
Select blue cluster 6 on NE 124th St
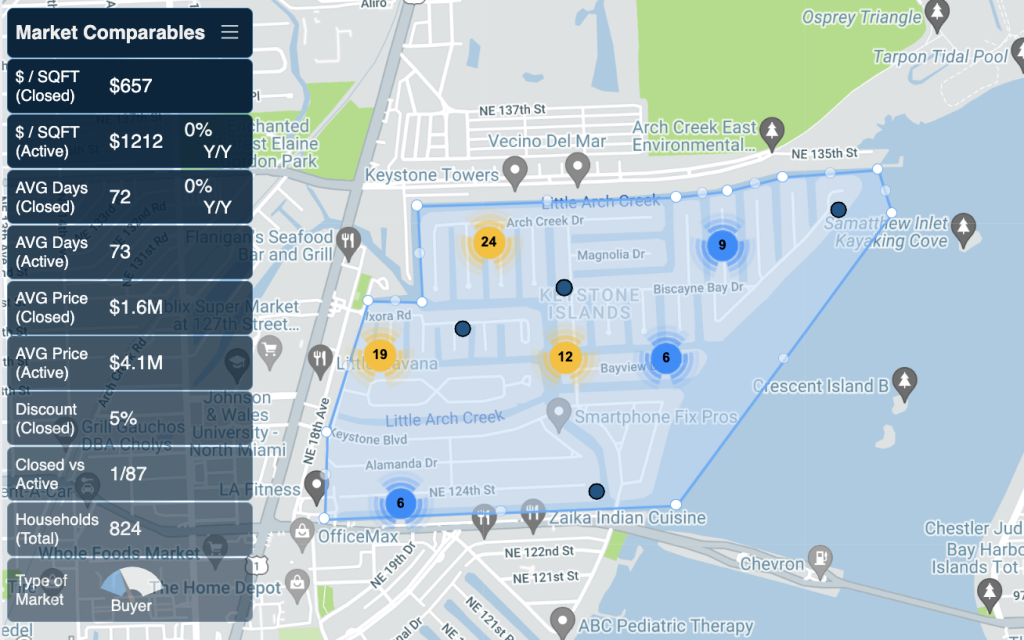pyautogui.click(x=400, y=504)
